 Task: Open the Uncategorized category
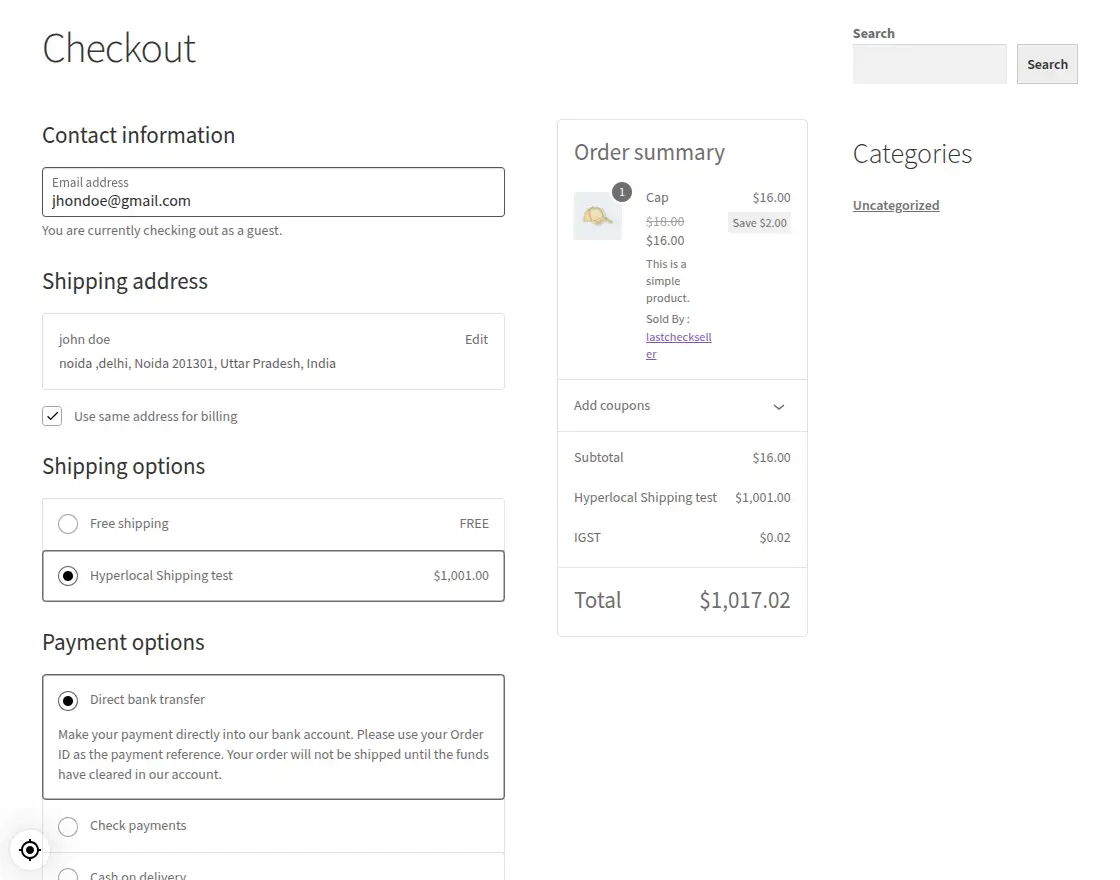point(896,205)
